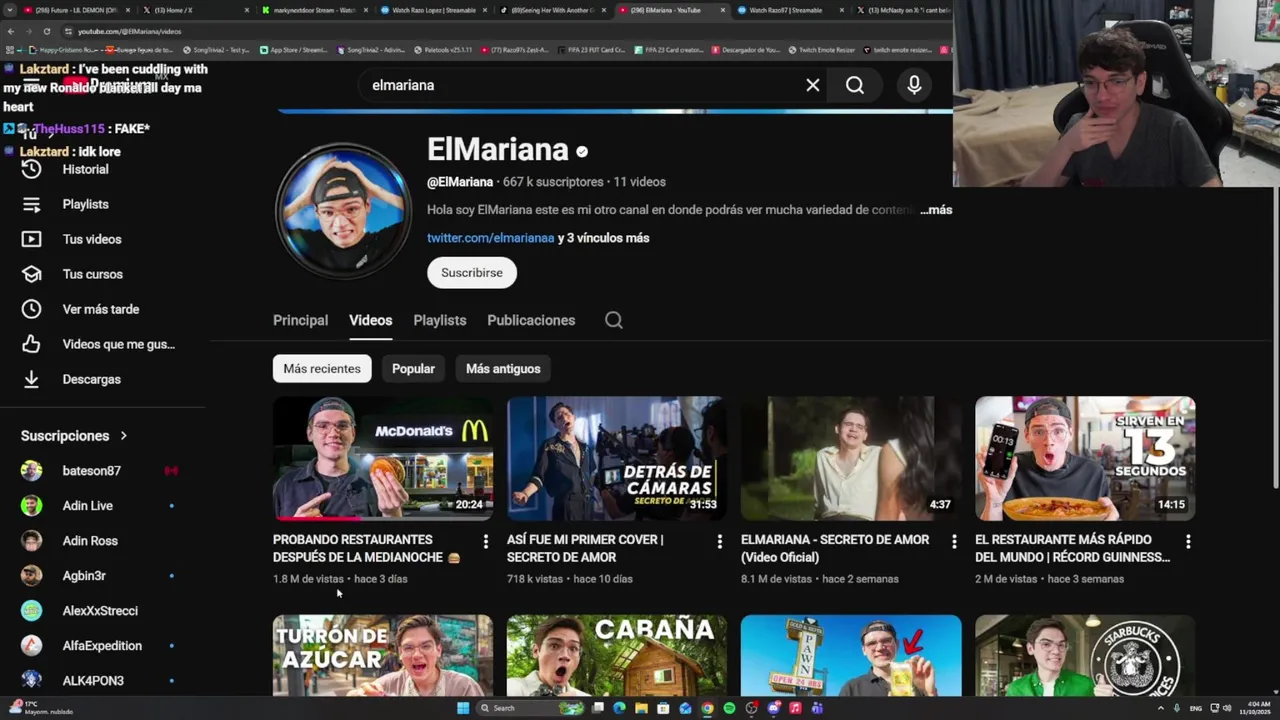This screenshot has height=720, width=1280.
Task: Click title EL RESTAURANTE MÁS RÁPIDO DEL MUNDO
Action: (1072, 548)
